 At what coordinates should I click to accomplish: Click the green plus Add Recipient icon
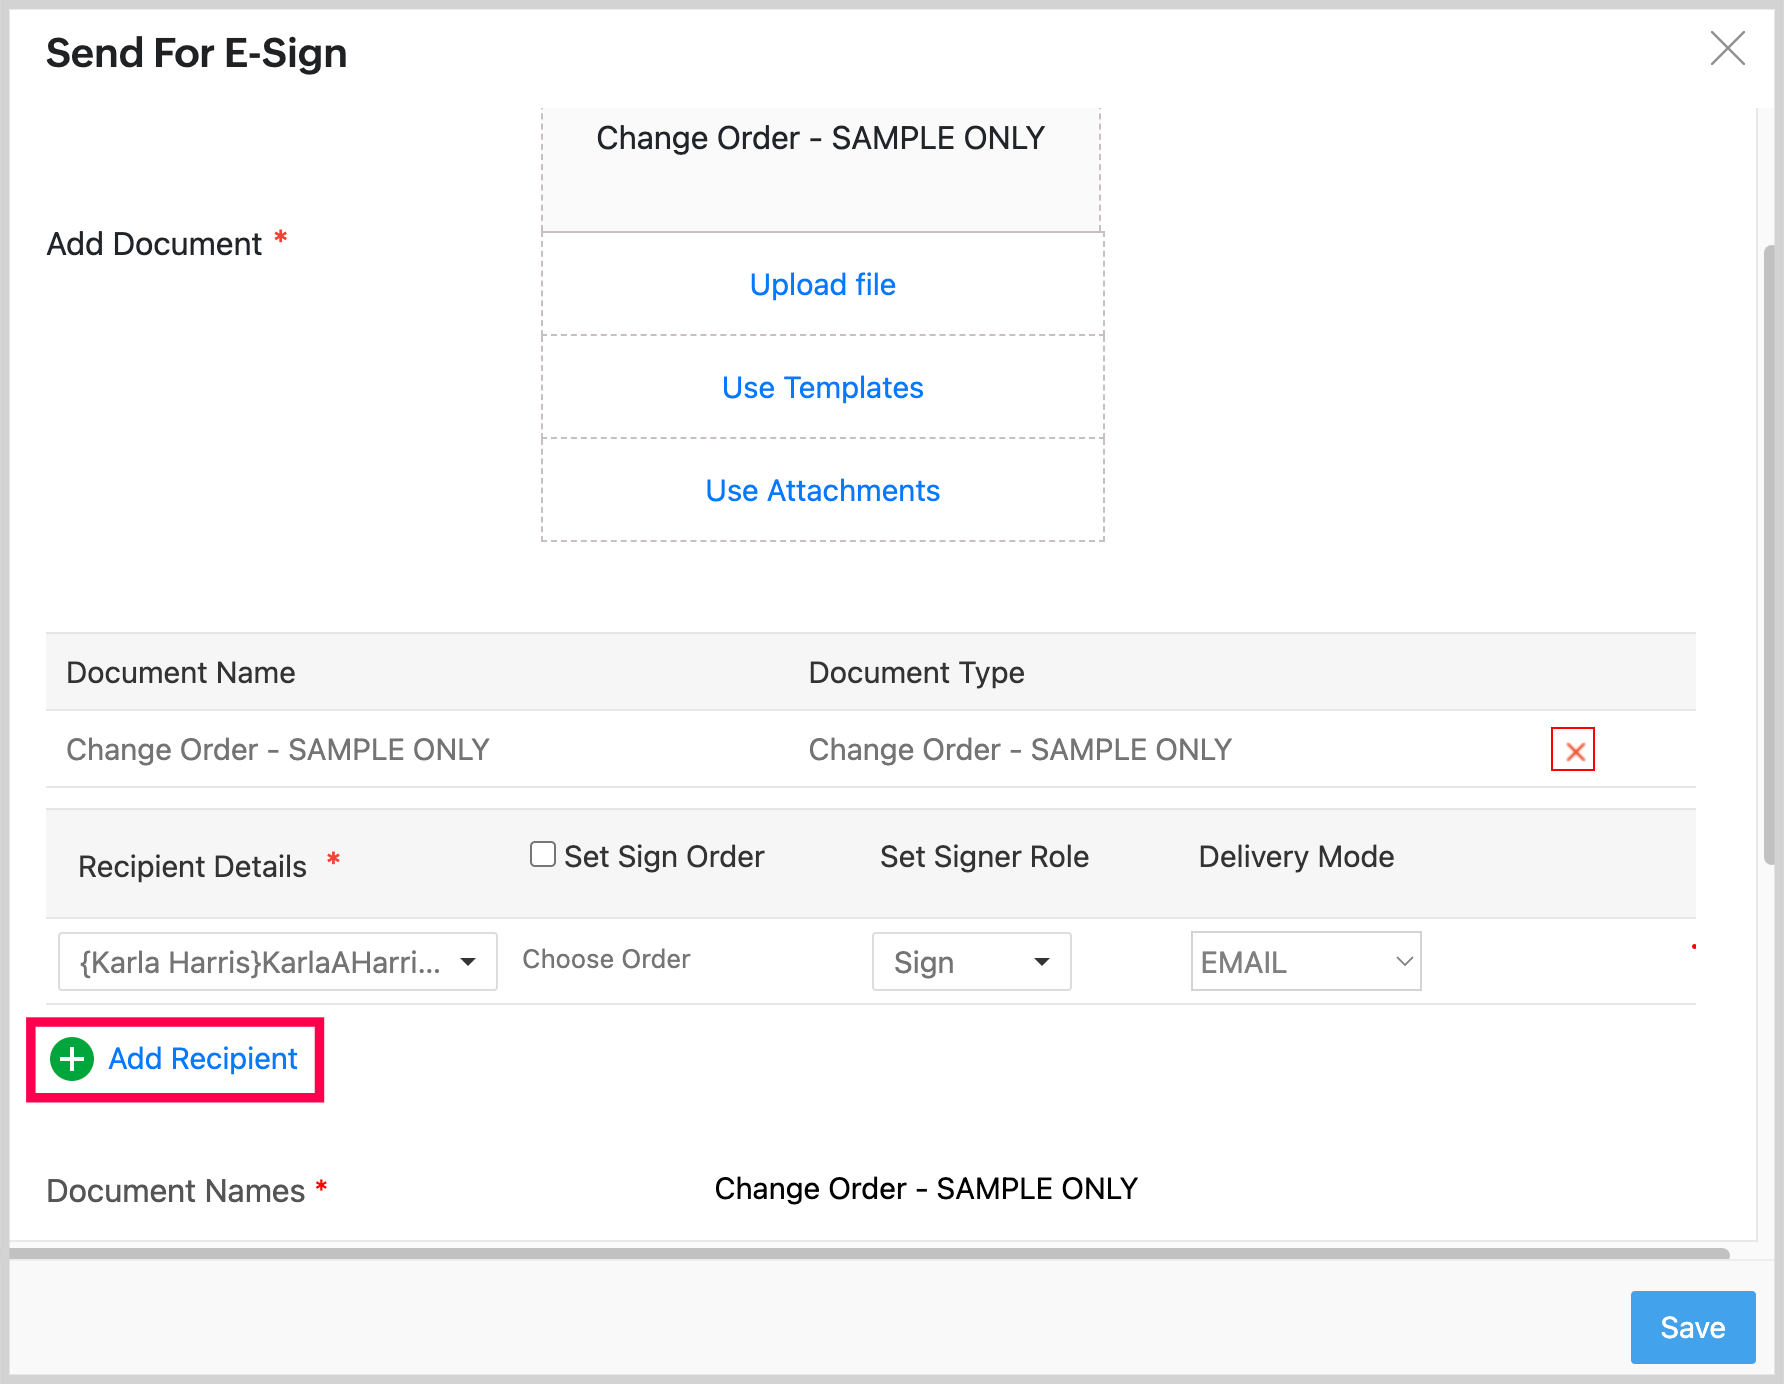(72, 1059)
